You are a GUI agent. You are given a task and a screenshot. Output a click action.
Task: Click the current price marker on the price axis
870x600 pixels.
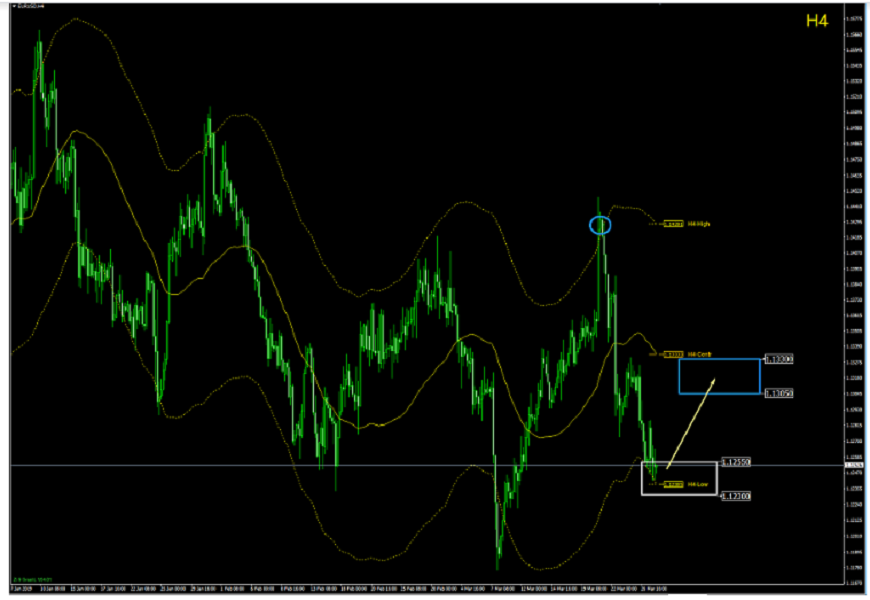pos(854,465)
